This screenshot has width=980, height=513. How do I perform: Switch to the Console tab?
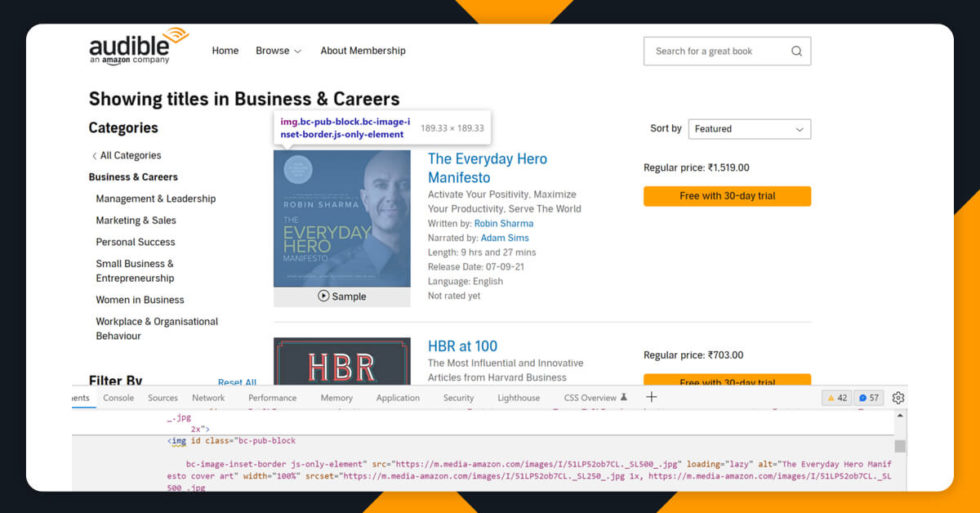coord(118,398)
